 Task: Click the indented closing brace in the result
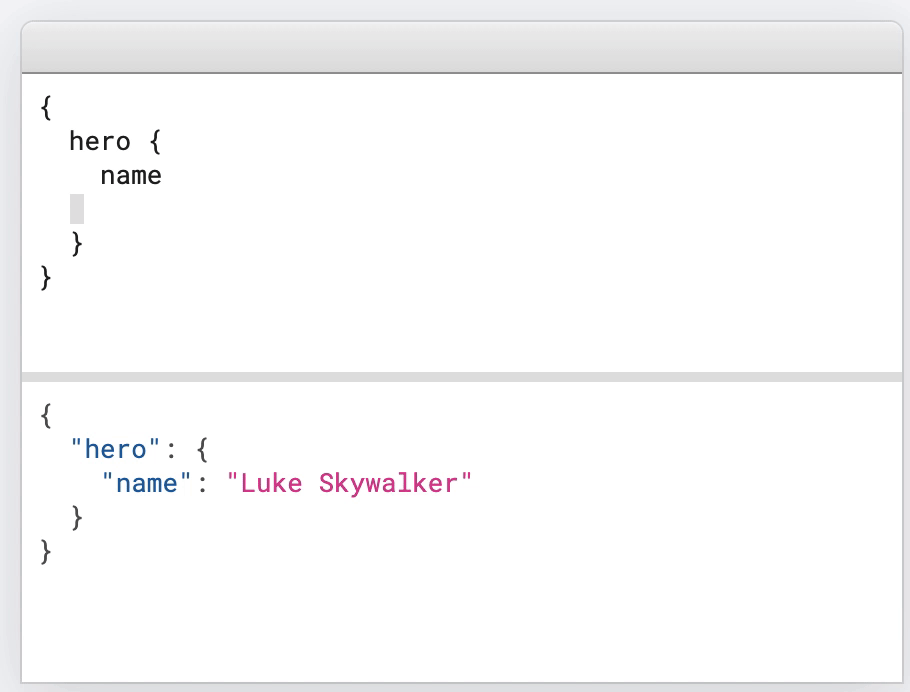(77, 518)
